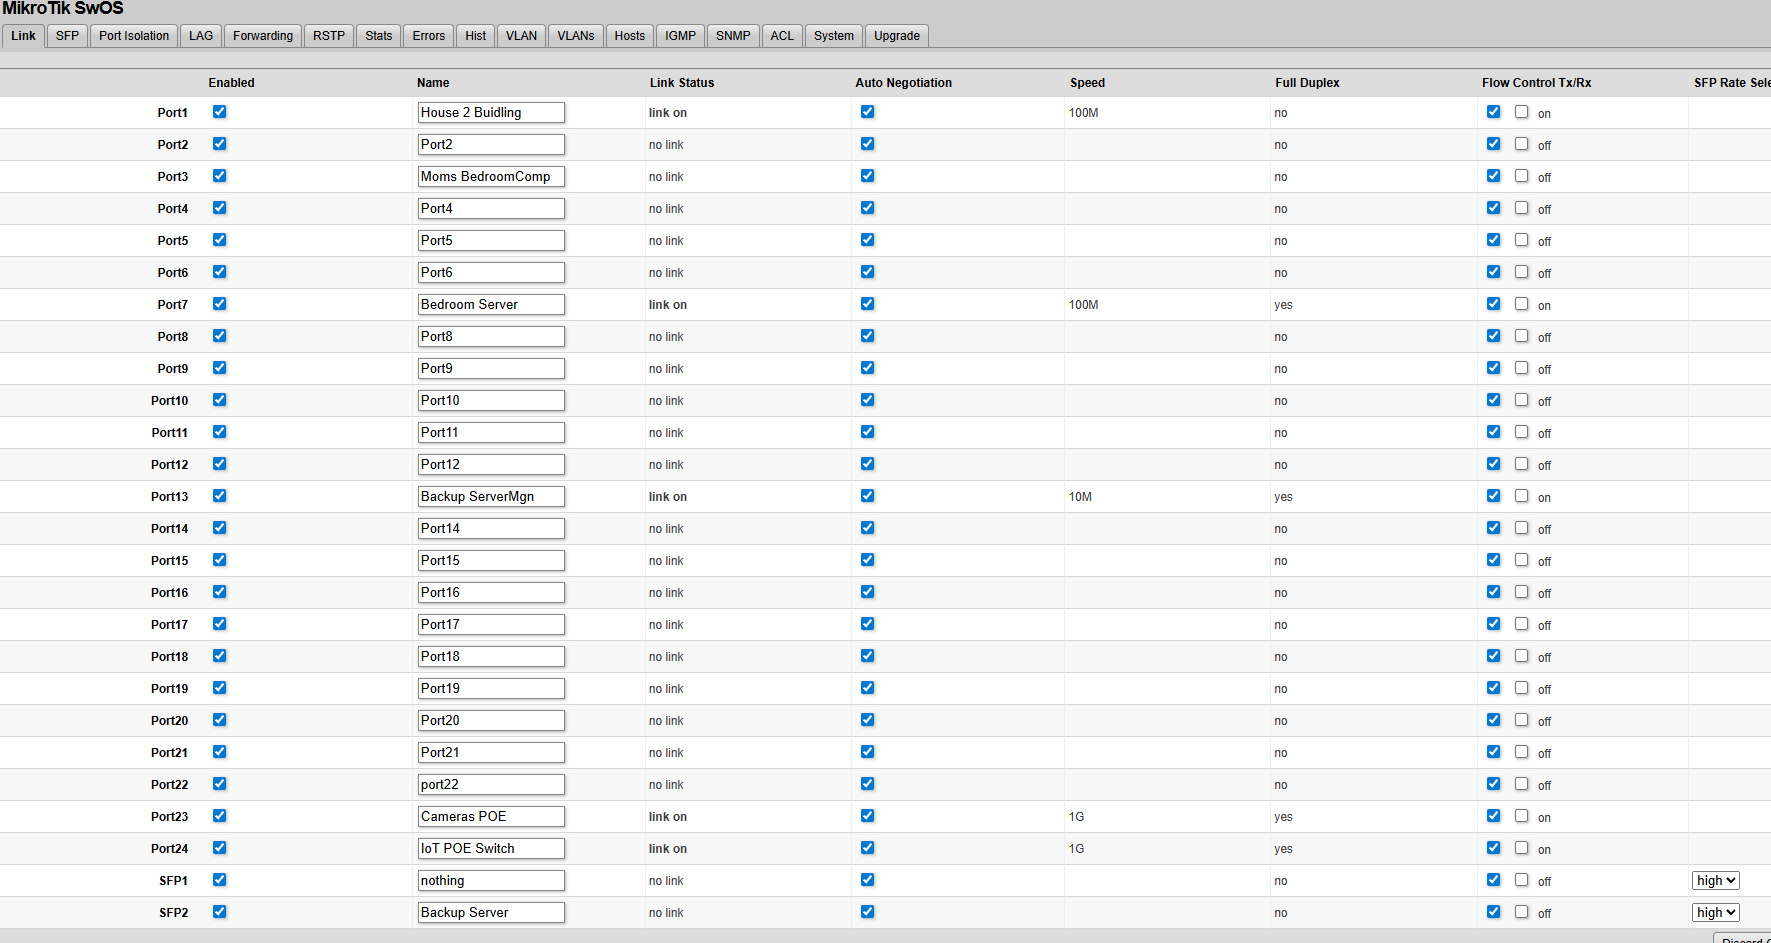Image resolution: width=1771 pixels, height=943 pixels.
Task: Go to the Upgrade tab
Action: [897, 36]
